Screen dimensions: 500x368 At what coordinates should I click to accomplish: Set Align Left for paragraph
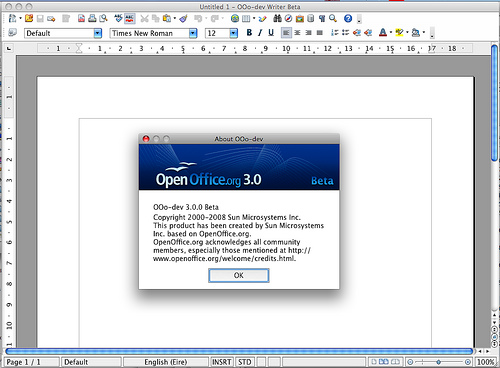tap(286, 32)
